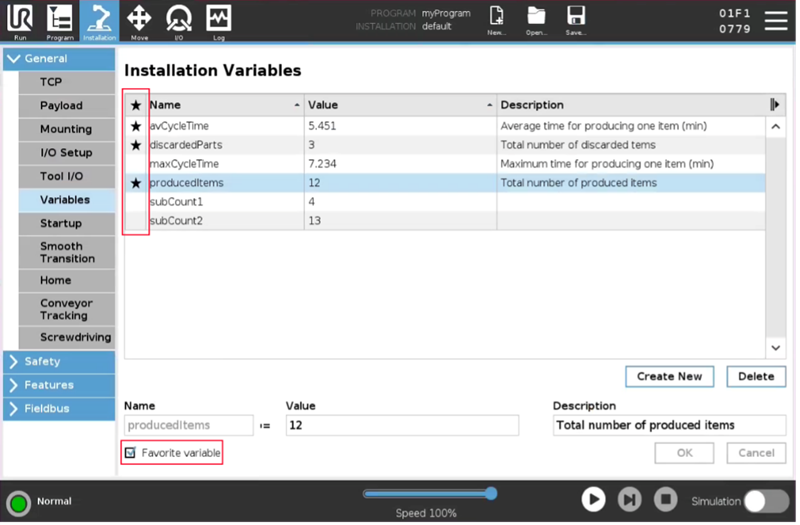Screen dimensions: 800x525
Task: Open the Run screen icon
Action: click(20, 20)
